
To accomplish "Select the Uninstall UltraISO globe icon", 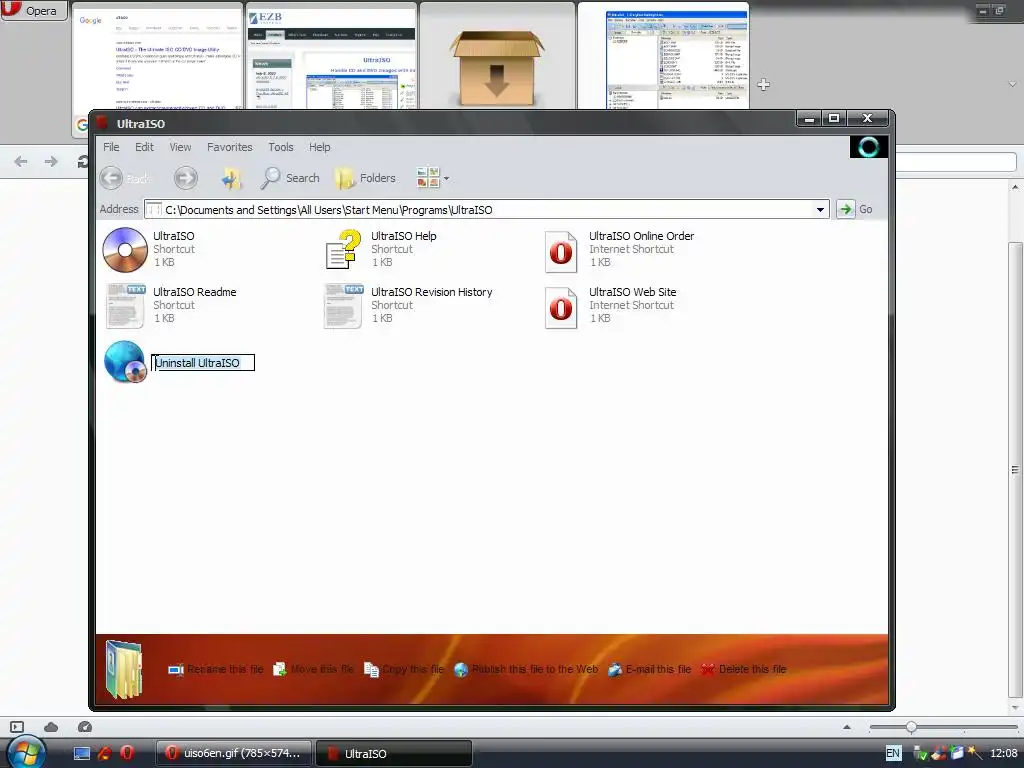I will pyautogui.click(x=125, y=362).
